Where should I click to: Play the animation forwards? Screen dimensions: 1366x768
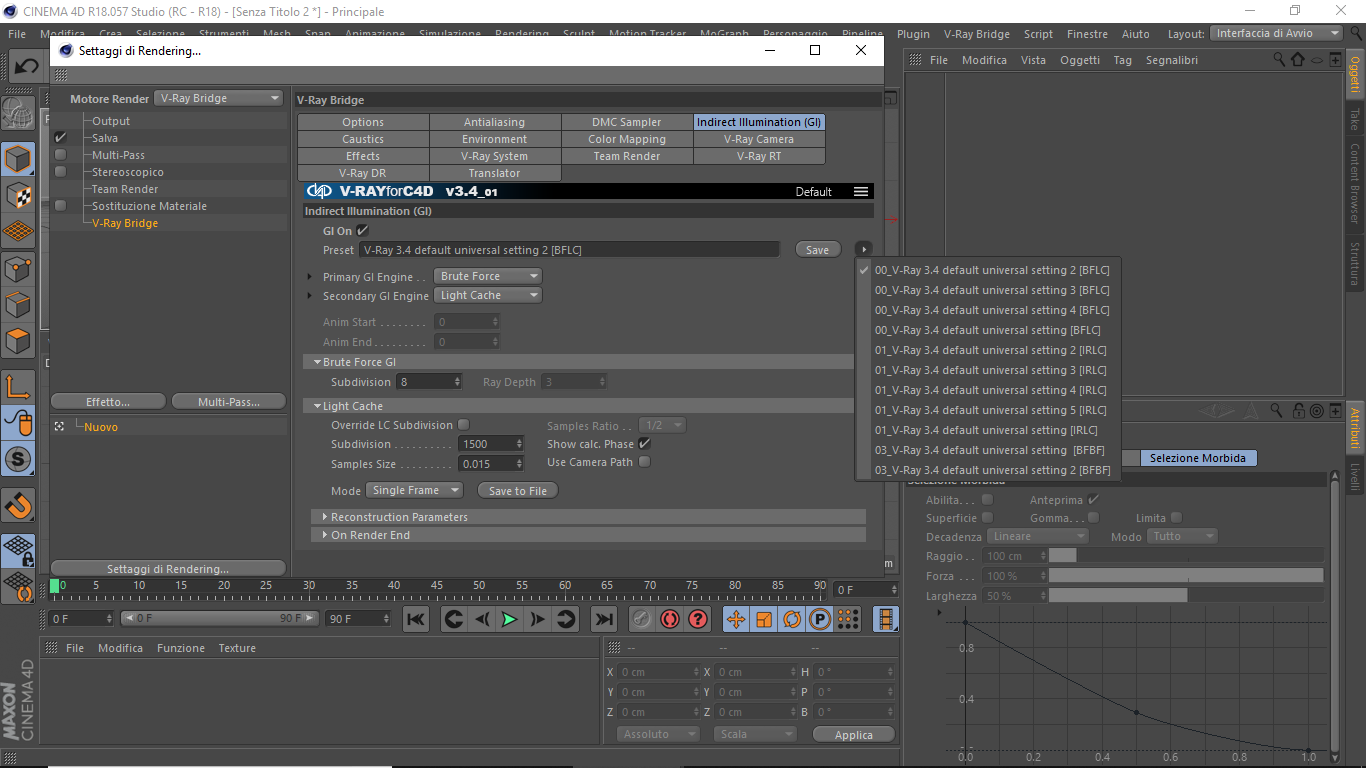(x=509, y=619)
